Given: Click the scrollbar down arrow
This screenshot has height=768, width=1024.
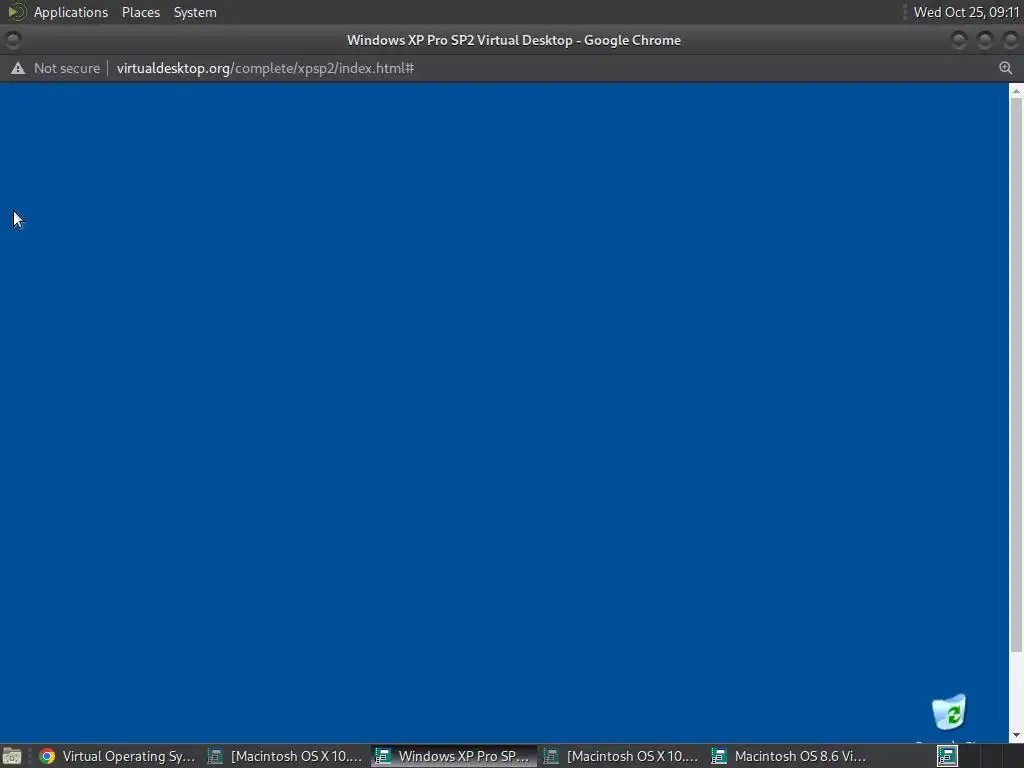Looking at the screenshot, I should 1016,735.
